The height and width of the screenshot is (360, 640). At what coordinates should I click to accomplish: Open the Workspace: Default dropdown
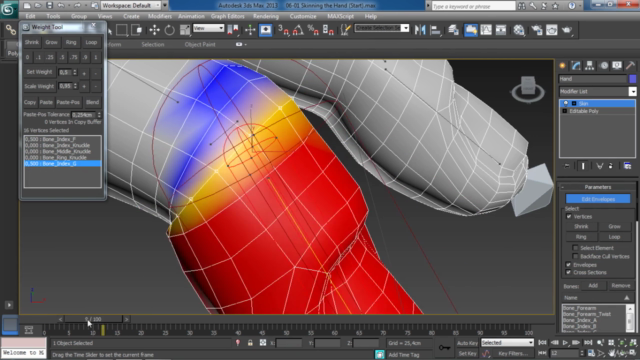(131, 6)
